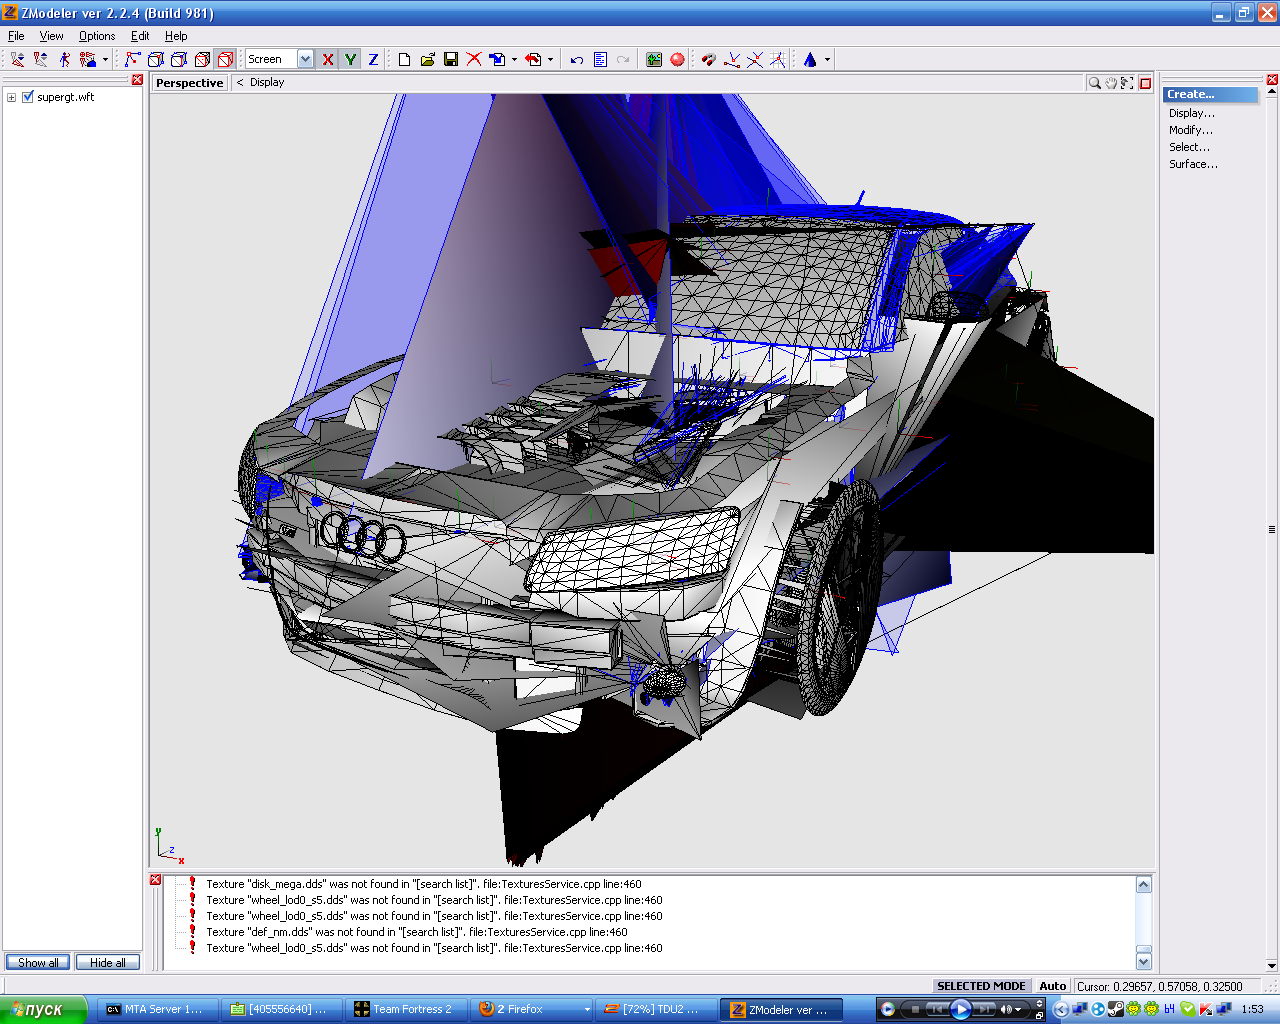1280x1024 pixels.
Task: Click the viewport zoom magnifier icon
Action: [1094, 83]
